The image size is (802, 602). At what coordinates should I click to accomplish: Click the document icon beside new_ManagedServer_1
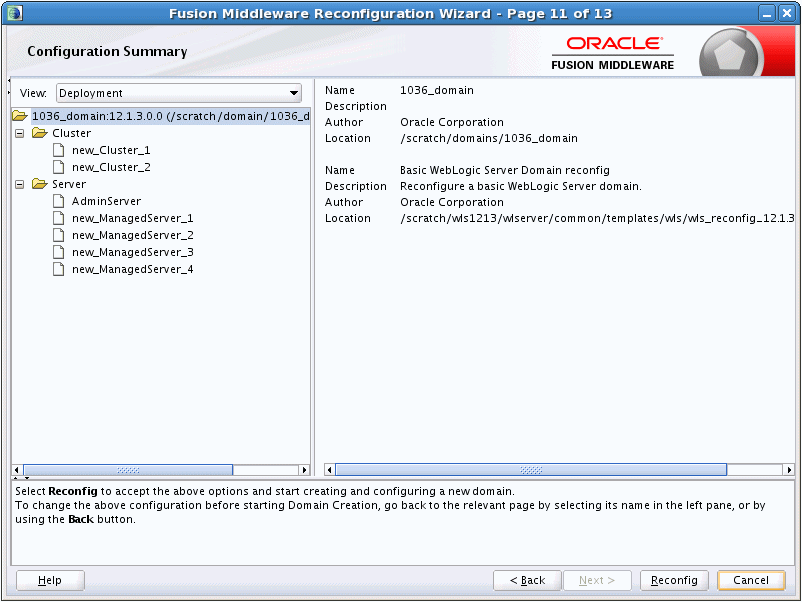pos(59,218)
